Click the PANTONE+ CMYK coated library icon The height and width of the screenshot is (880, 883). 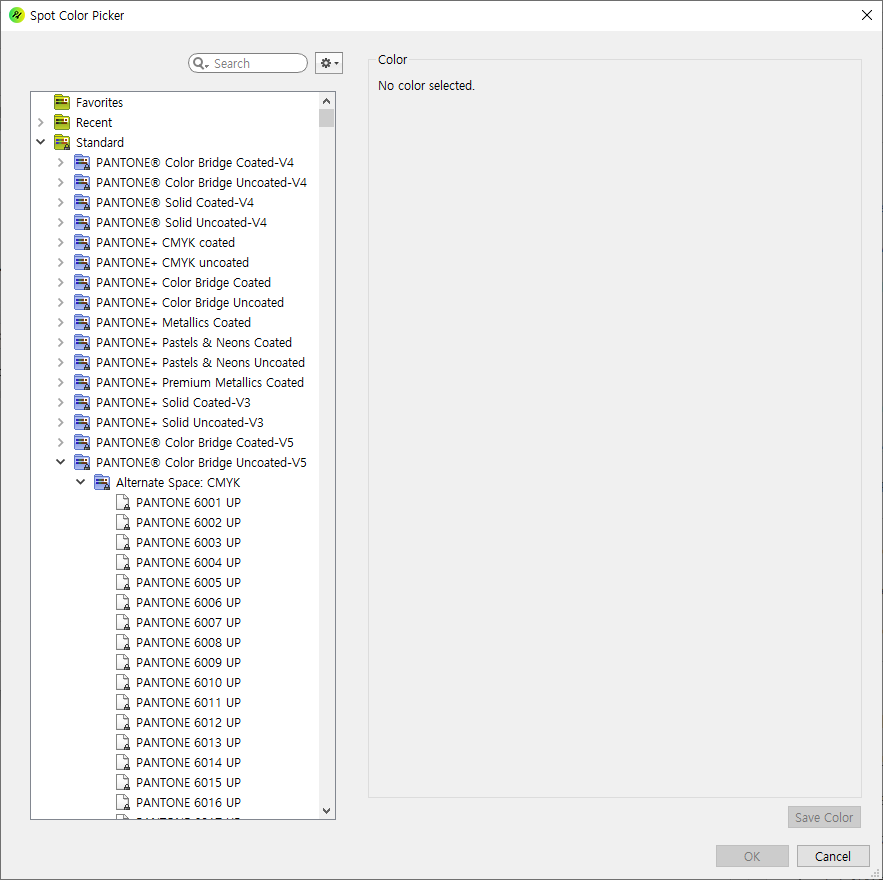click(x=82, y=242)
